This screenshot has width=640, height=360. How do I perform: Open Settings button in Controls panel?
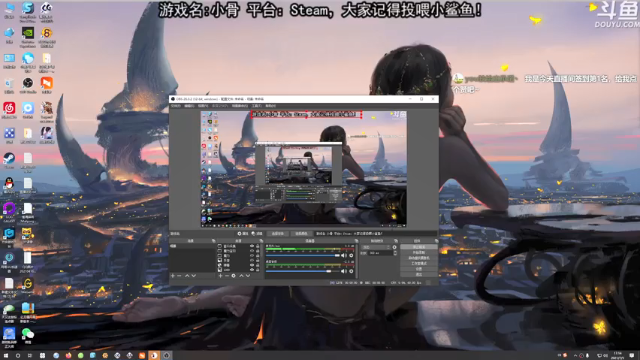pyautogui.click(x=419, y=269)
